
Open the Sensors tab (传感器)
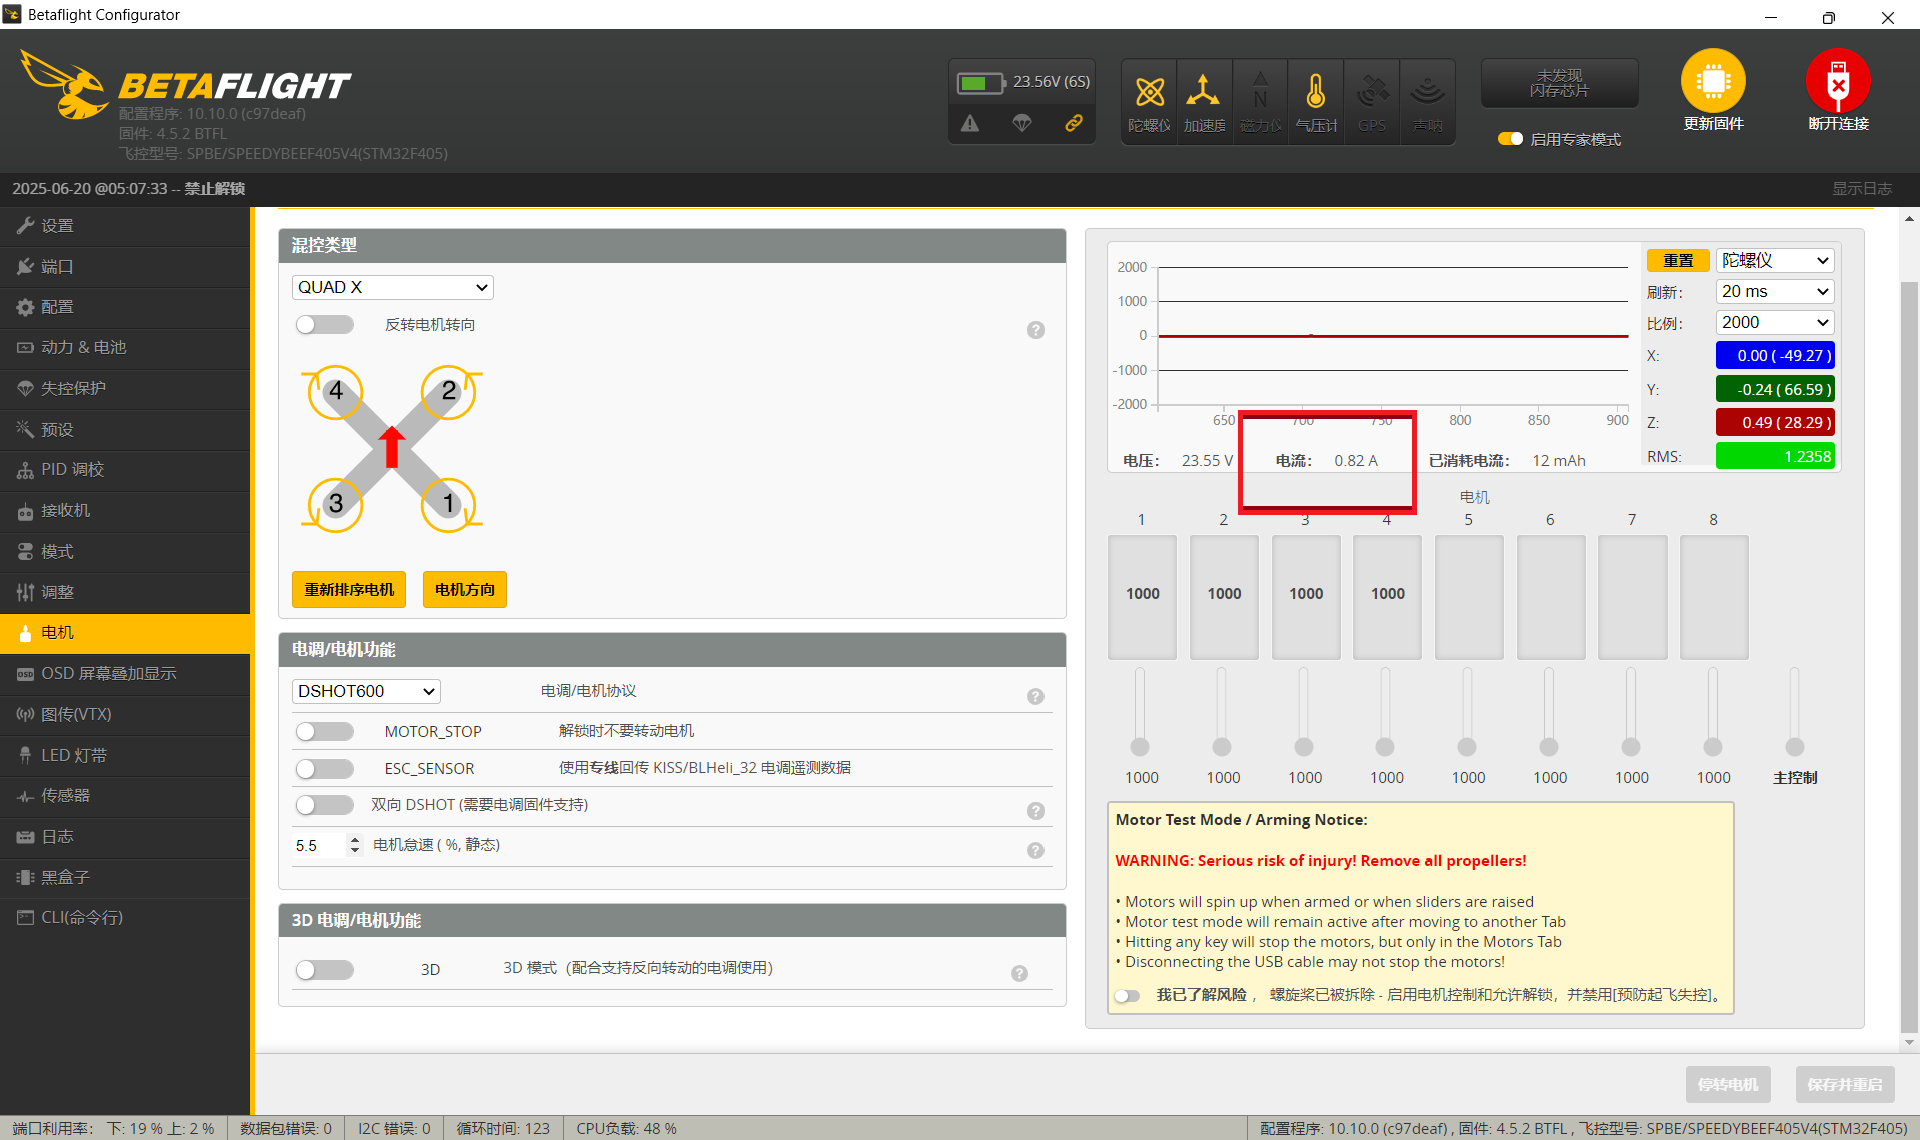(x=125, y=796)
